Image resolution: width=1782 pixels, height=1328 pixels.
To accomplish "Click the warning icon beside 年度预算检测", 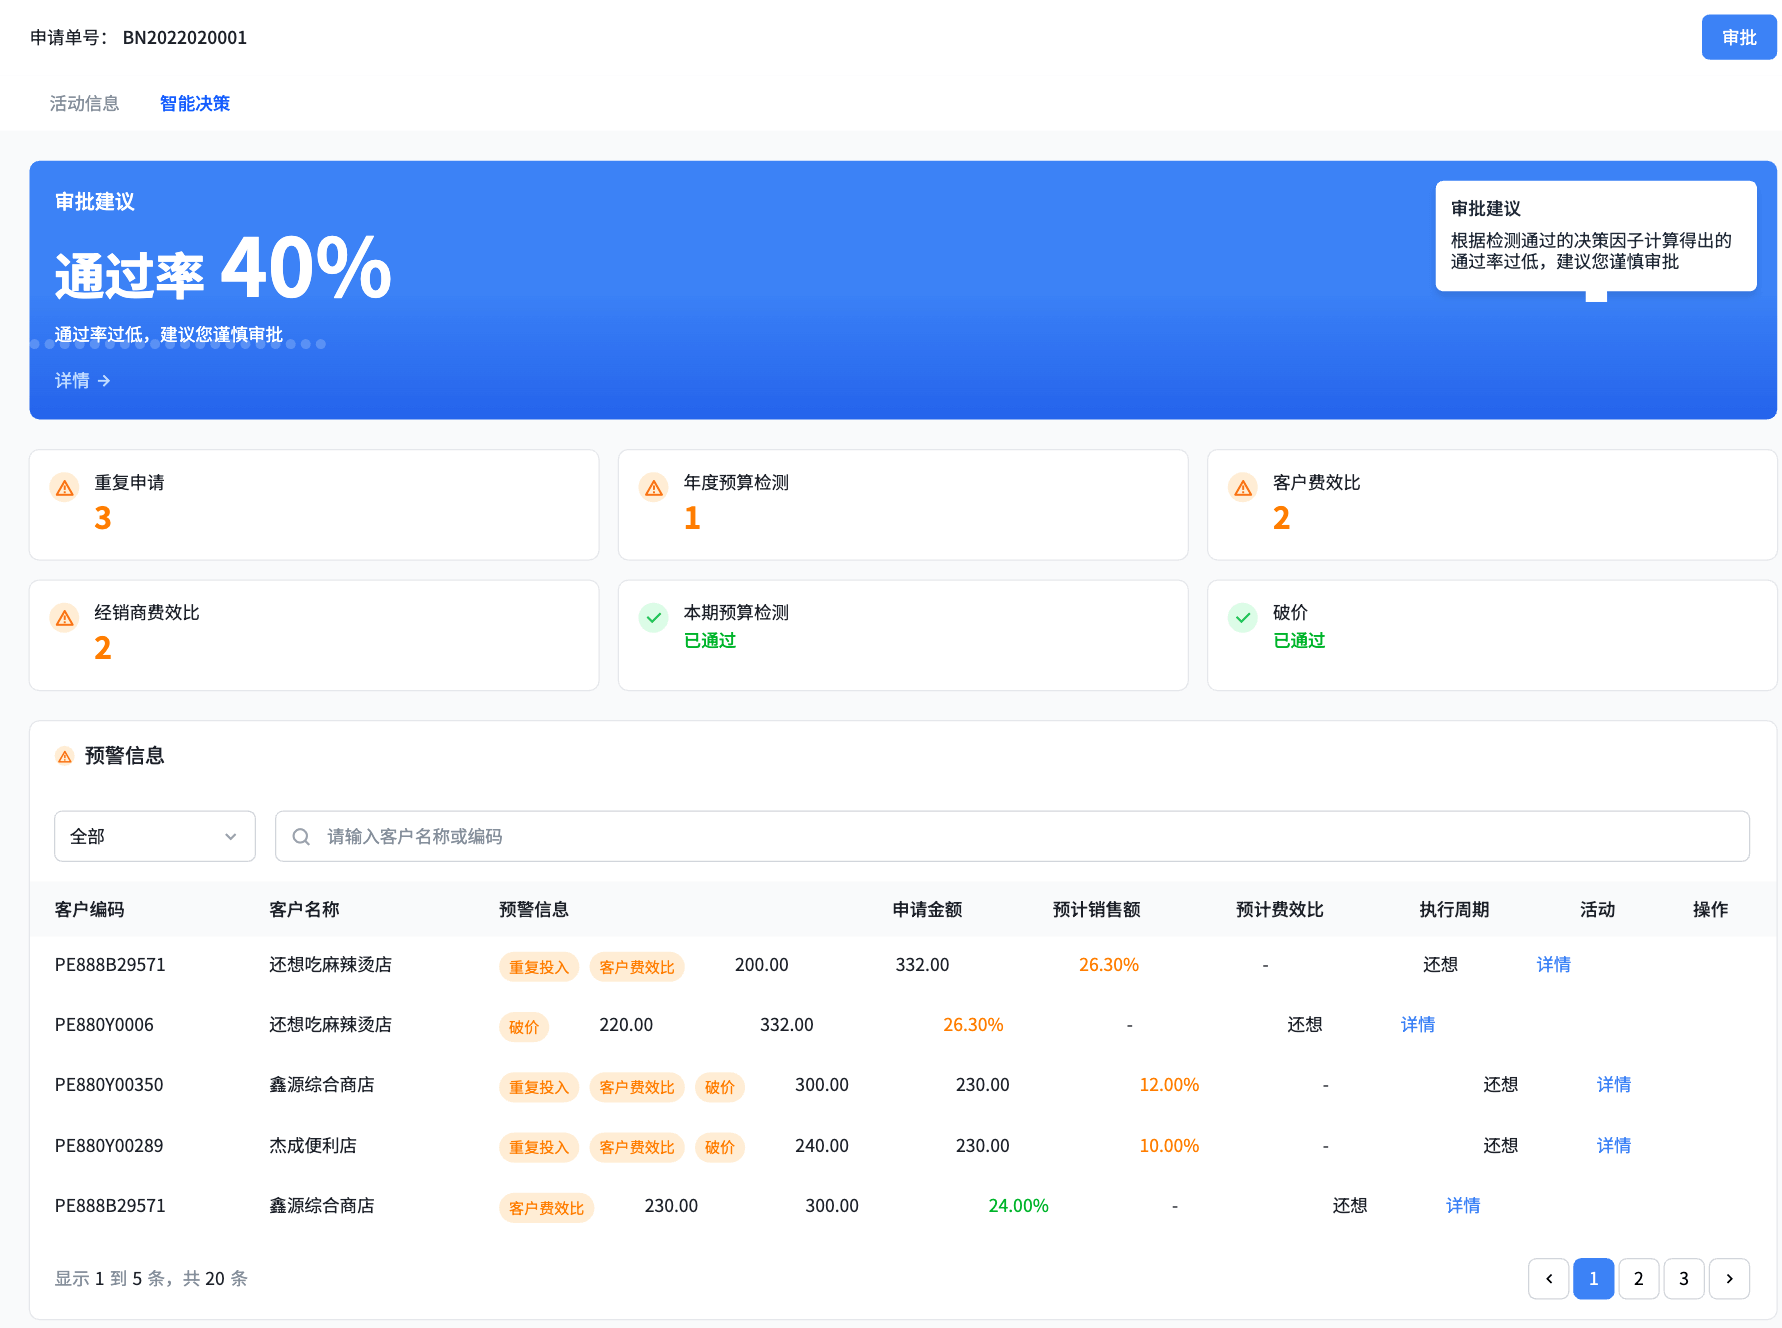I will (x=654, y=488).
